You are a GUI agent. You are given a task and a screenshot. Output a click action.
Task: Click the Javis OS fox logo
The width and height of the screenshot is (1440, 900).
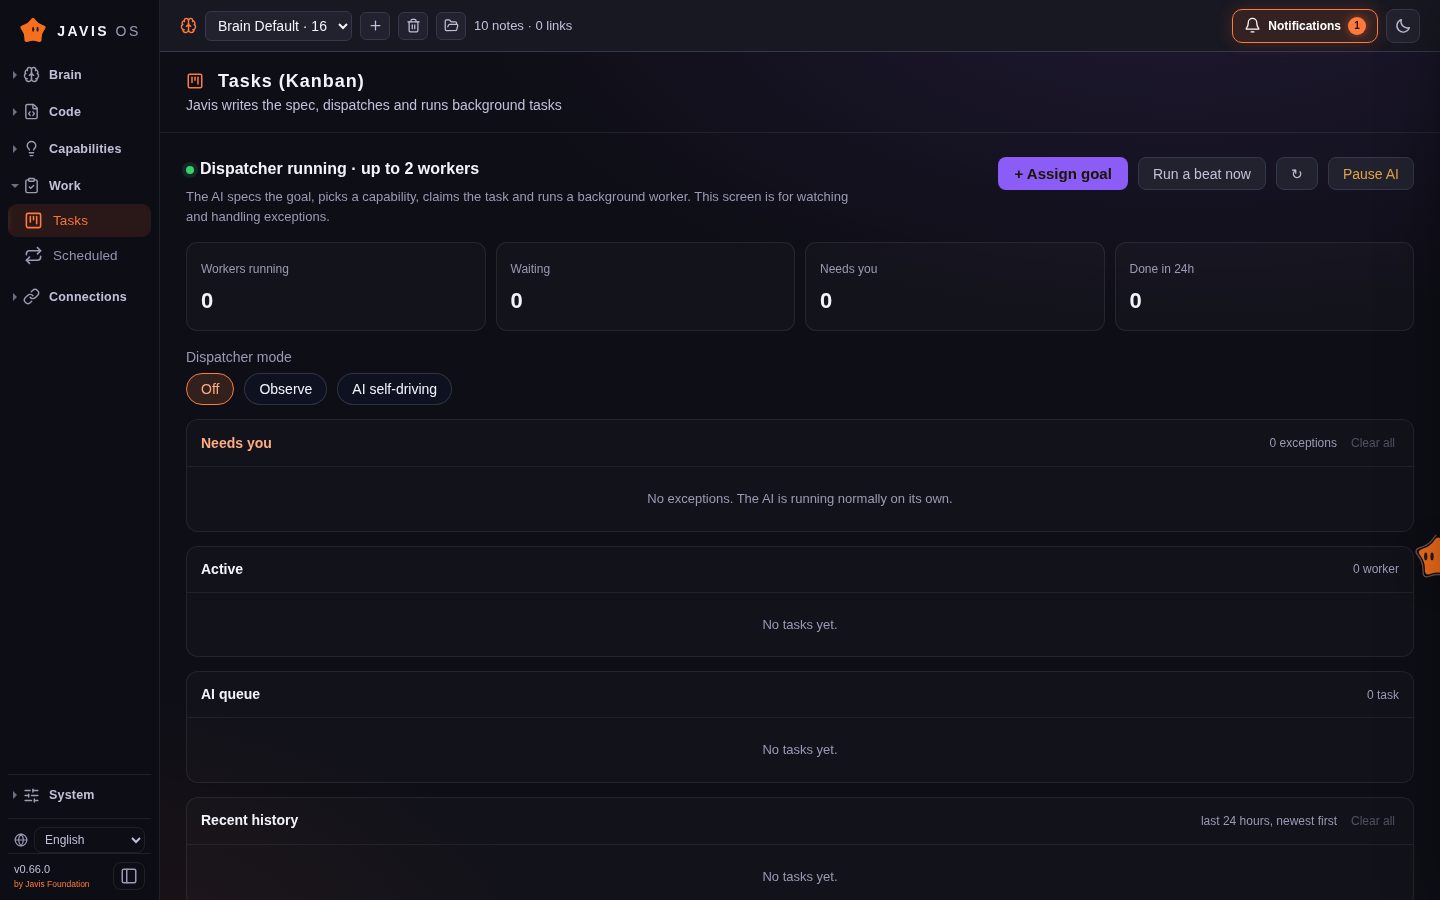click(33, 30)
